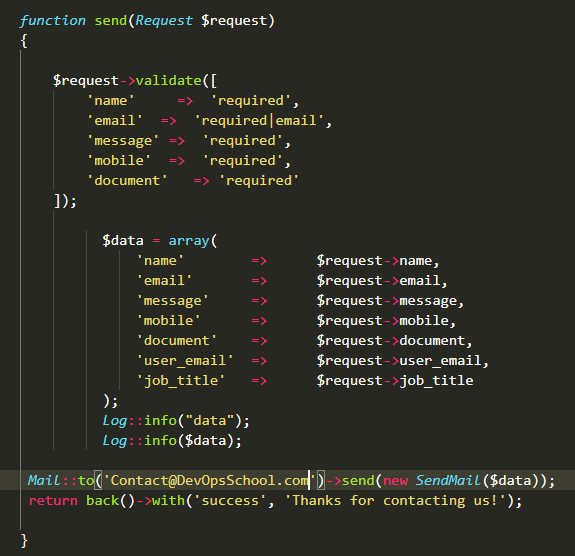Screen dimensions: 575x556
Task: Click the Contact@DevOpsSchool.com email string
Action: click(210, 480)
